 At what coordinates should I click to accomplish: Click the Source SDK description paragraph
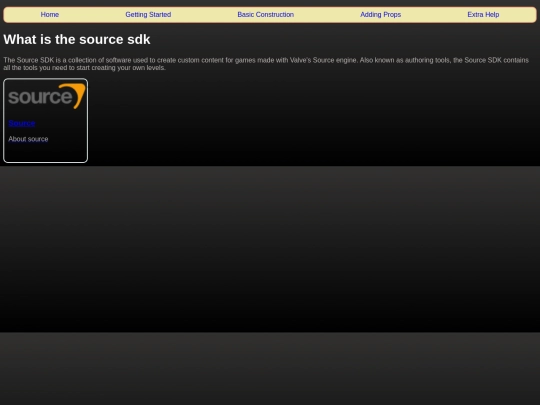point(266,64)
